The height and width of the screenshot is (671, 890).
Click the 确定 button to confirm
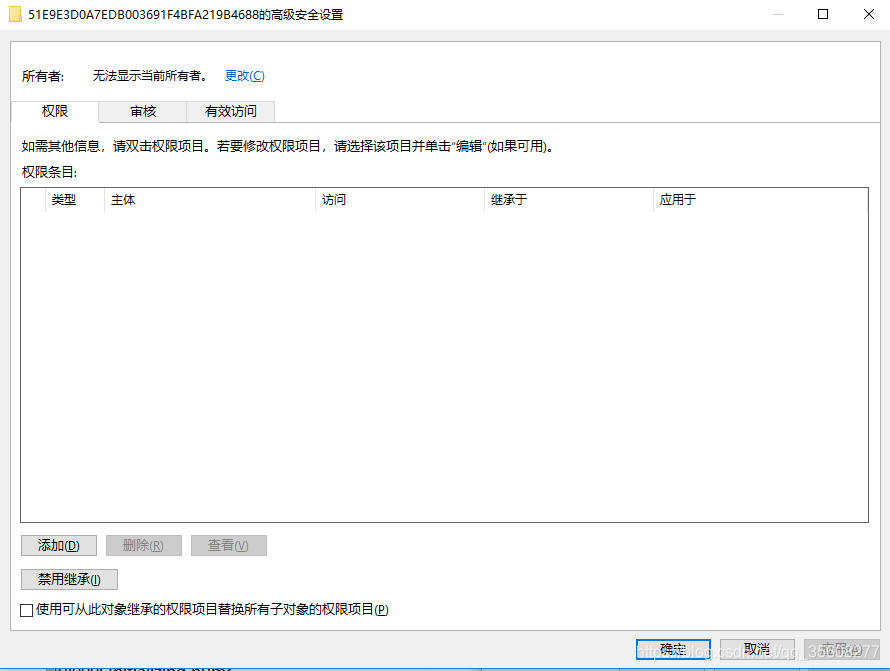coord(672,648)
